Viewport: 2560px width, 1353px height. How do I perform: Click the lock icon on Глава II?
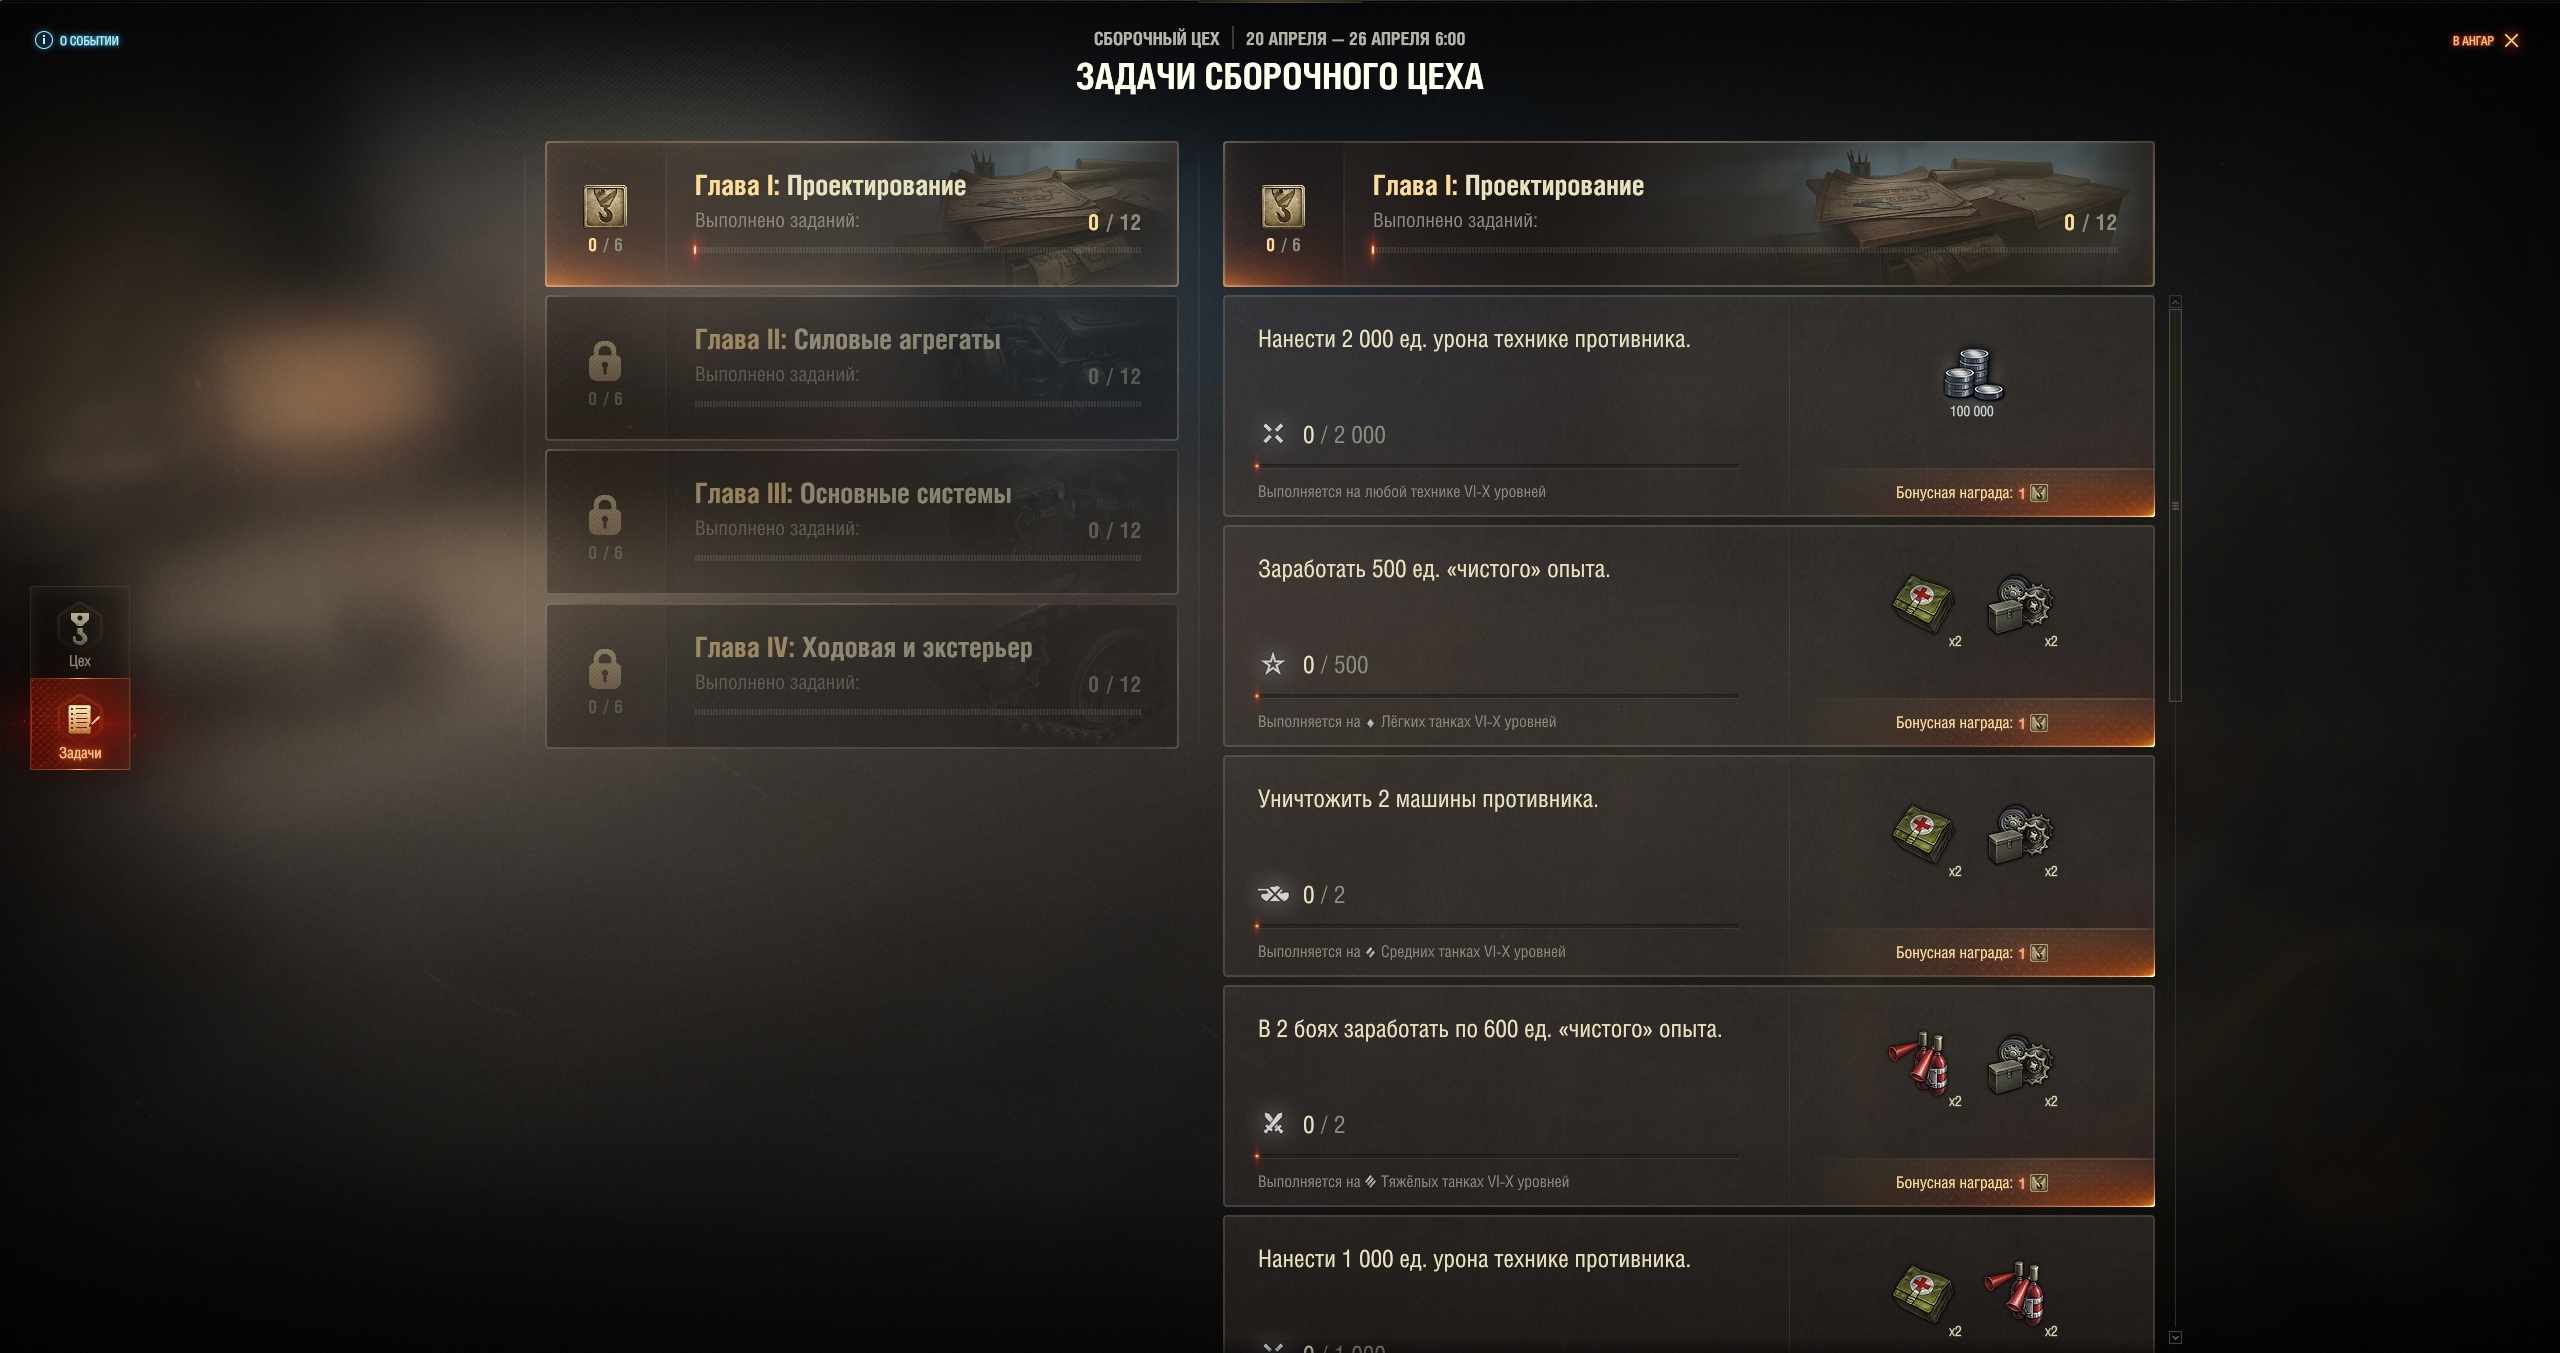(605, 361)
